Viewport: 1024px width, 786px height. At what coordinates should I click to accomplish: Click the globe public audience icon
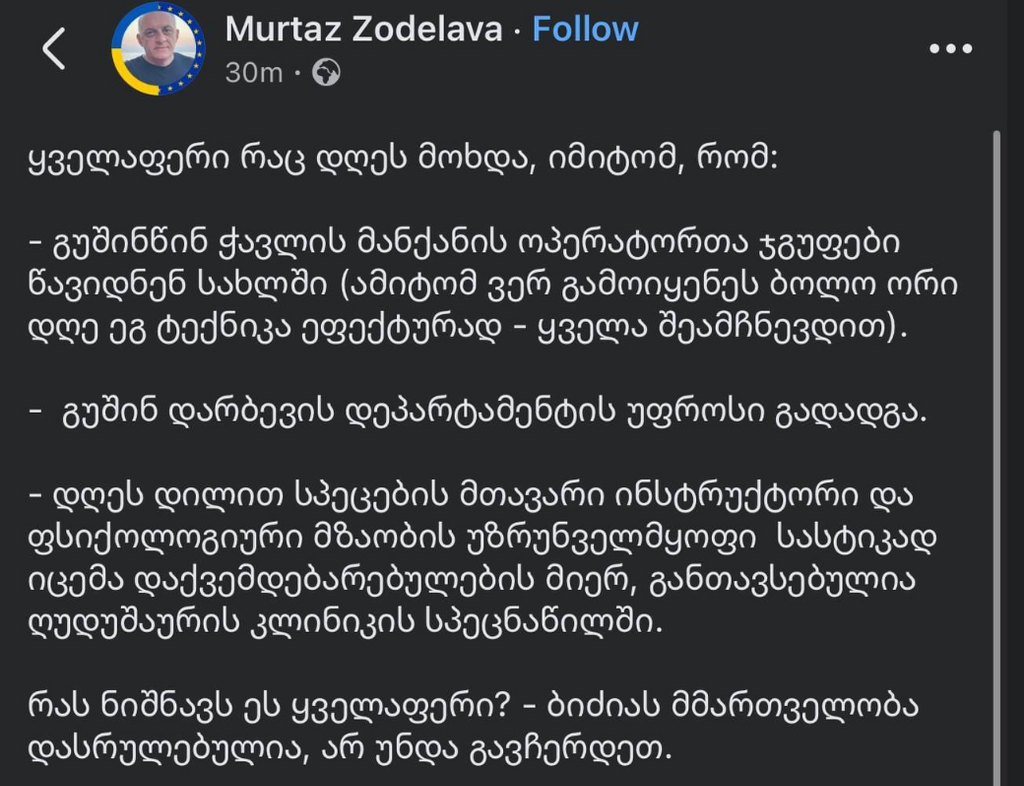pos(327,72)
